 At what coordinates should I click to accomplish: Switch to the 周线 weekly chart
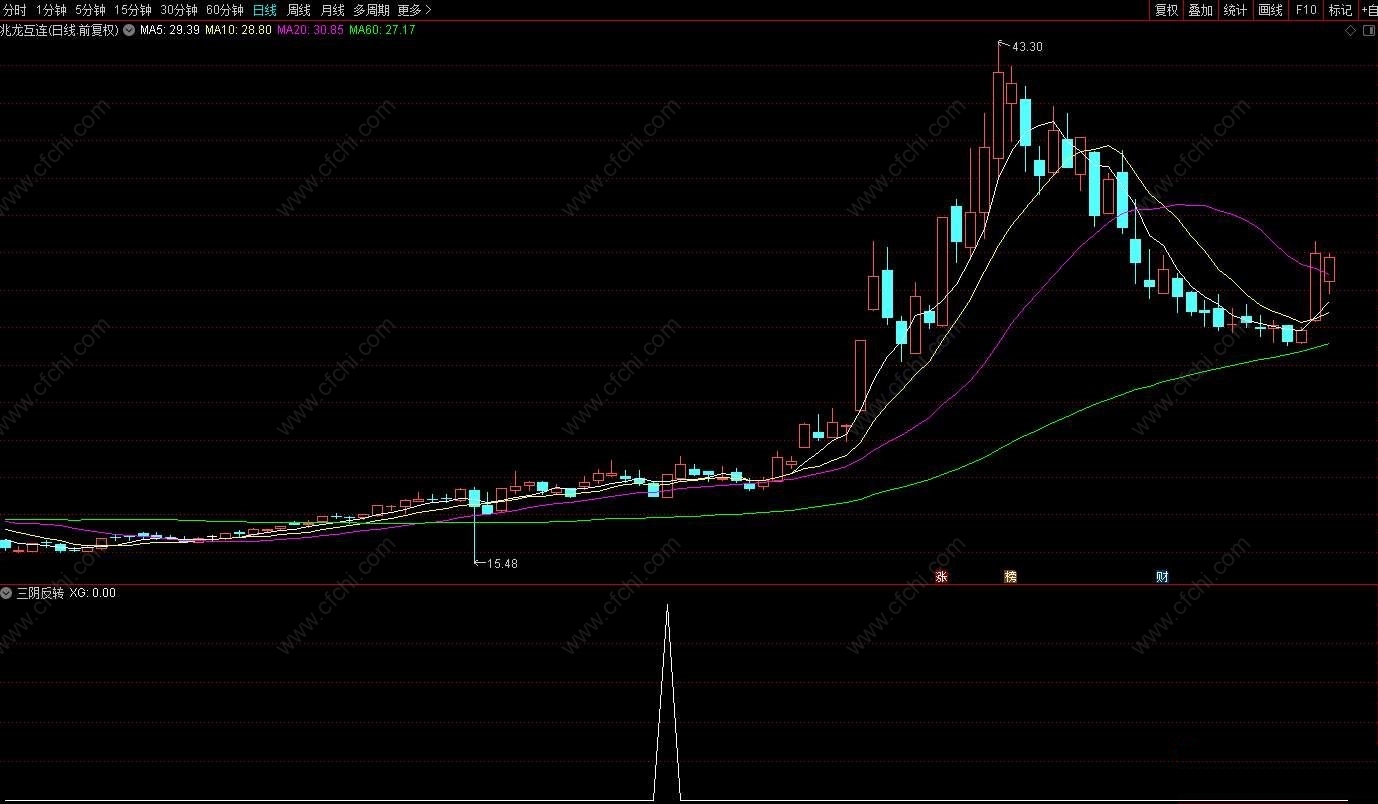299,10
